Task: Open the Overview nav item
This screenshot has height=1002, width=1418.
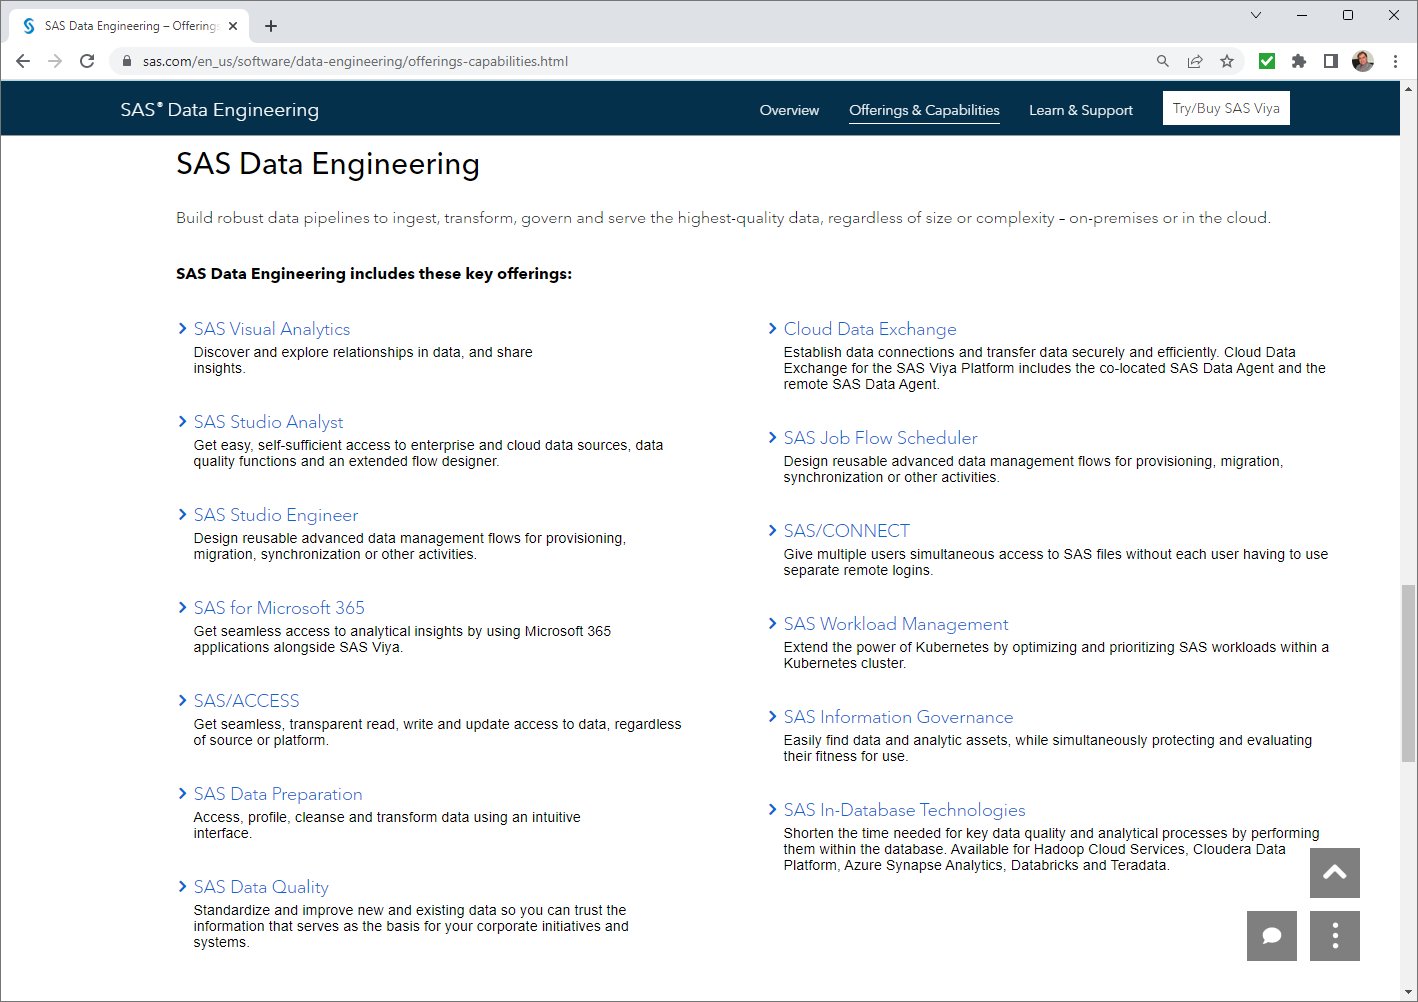Action: pos(789,110)
